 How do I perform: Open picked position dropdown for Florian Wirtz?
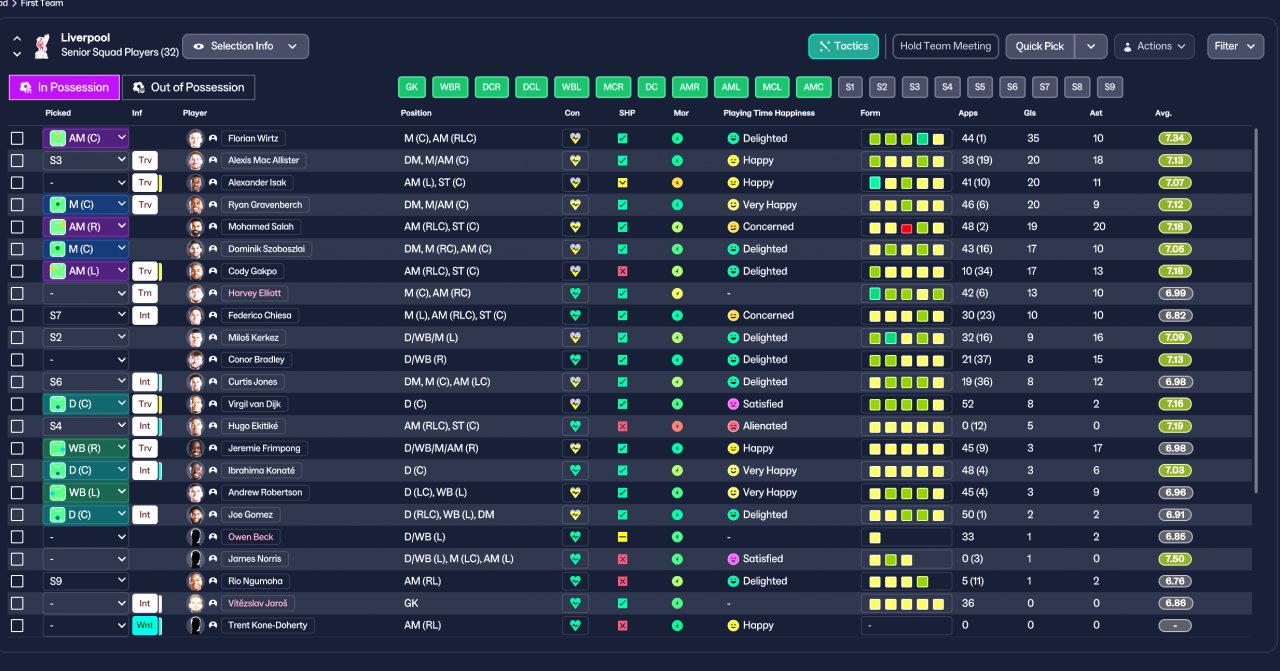pyautogui.click(x=86, y=139)
